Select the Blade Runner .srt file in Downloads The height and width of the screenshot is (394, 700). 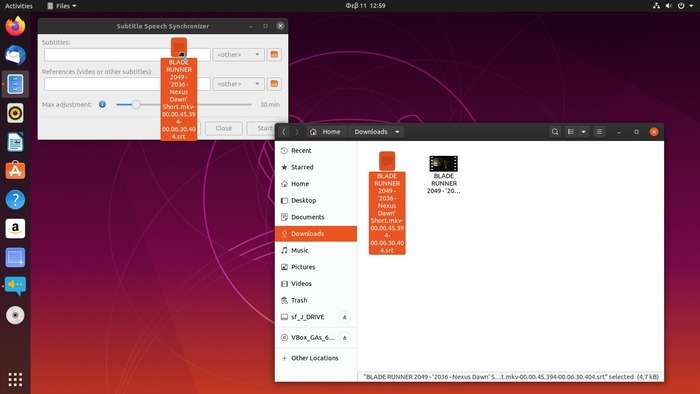[x=387, y=203]
